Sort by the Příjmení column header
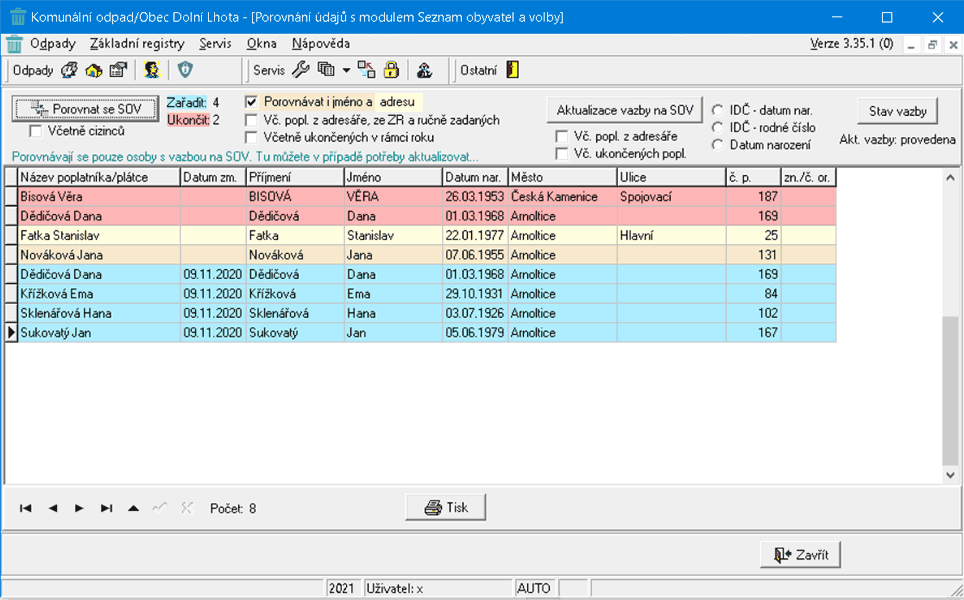 [293, 177]
